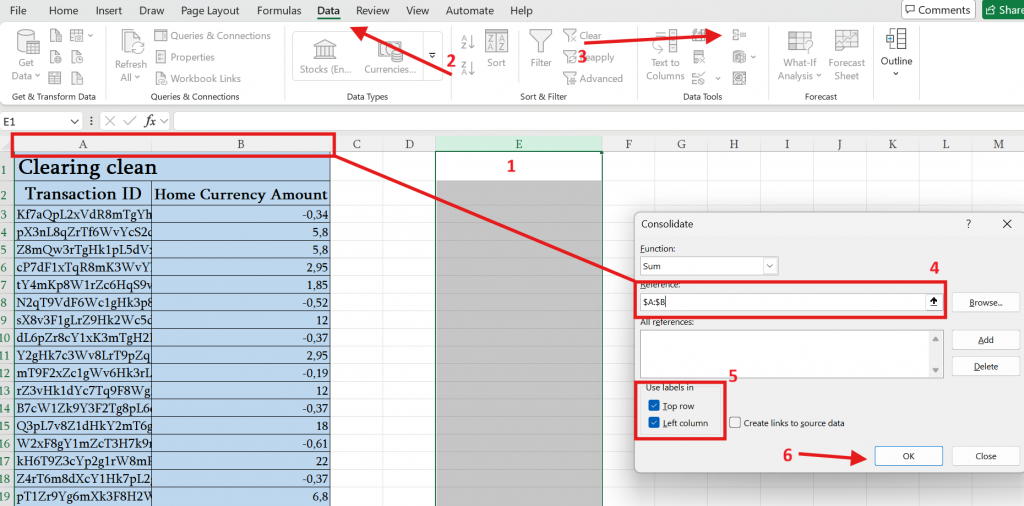Click the All references list scrollbar down arrow
Image resolution: width=1024 pixels, height=506 pixels.
tap(936, 371)
